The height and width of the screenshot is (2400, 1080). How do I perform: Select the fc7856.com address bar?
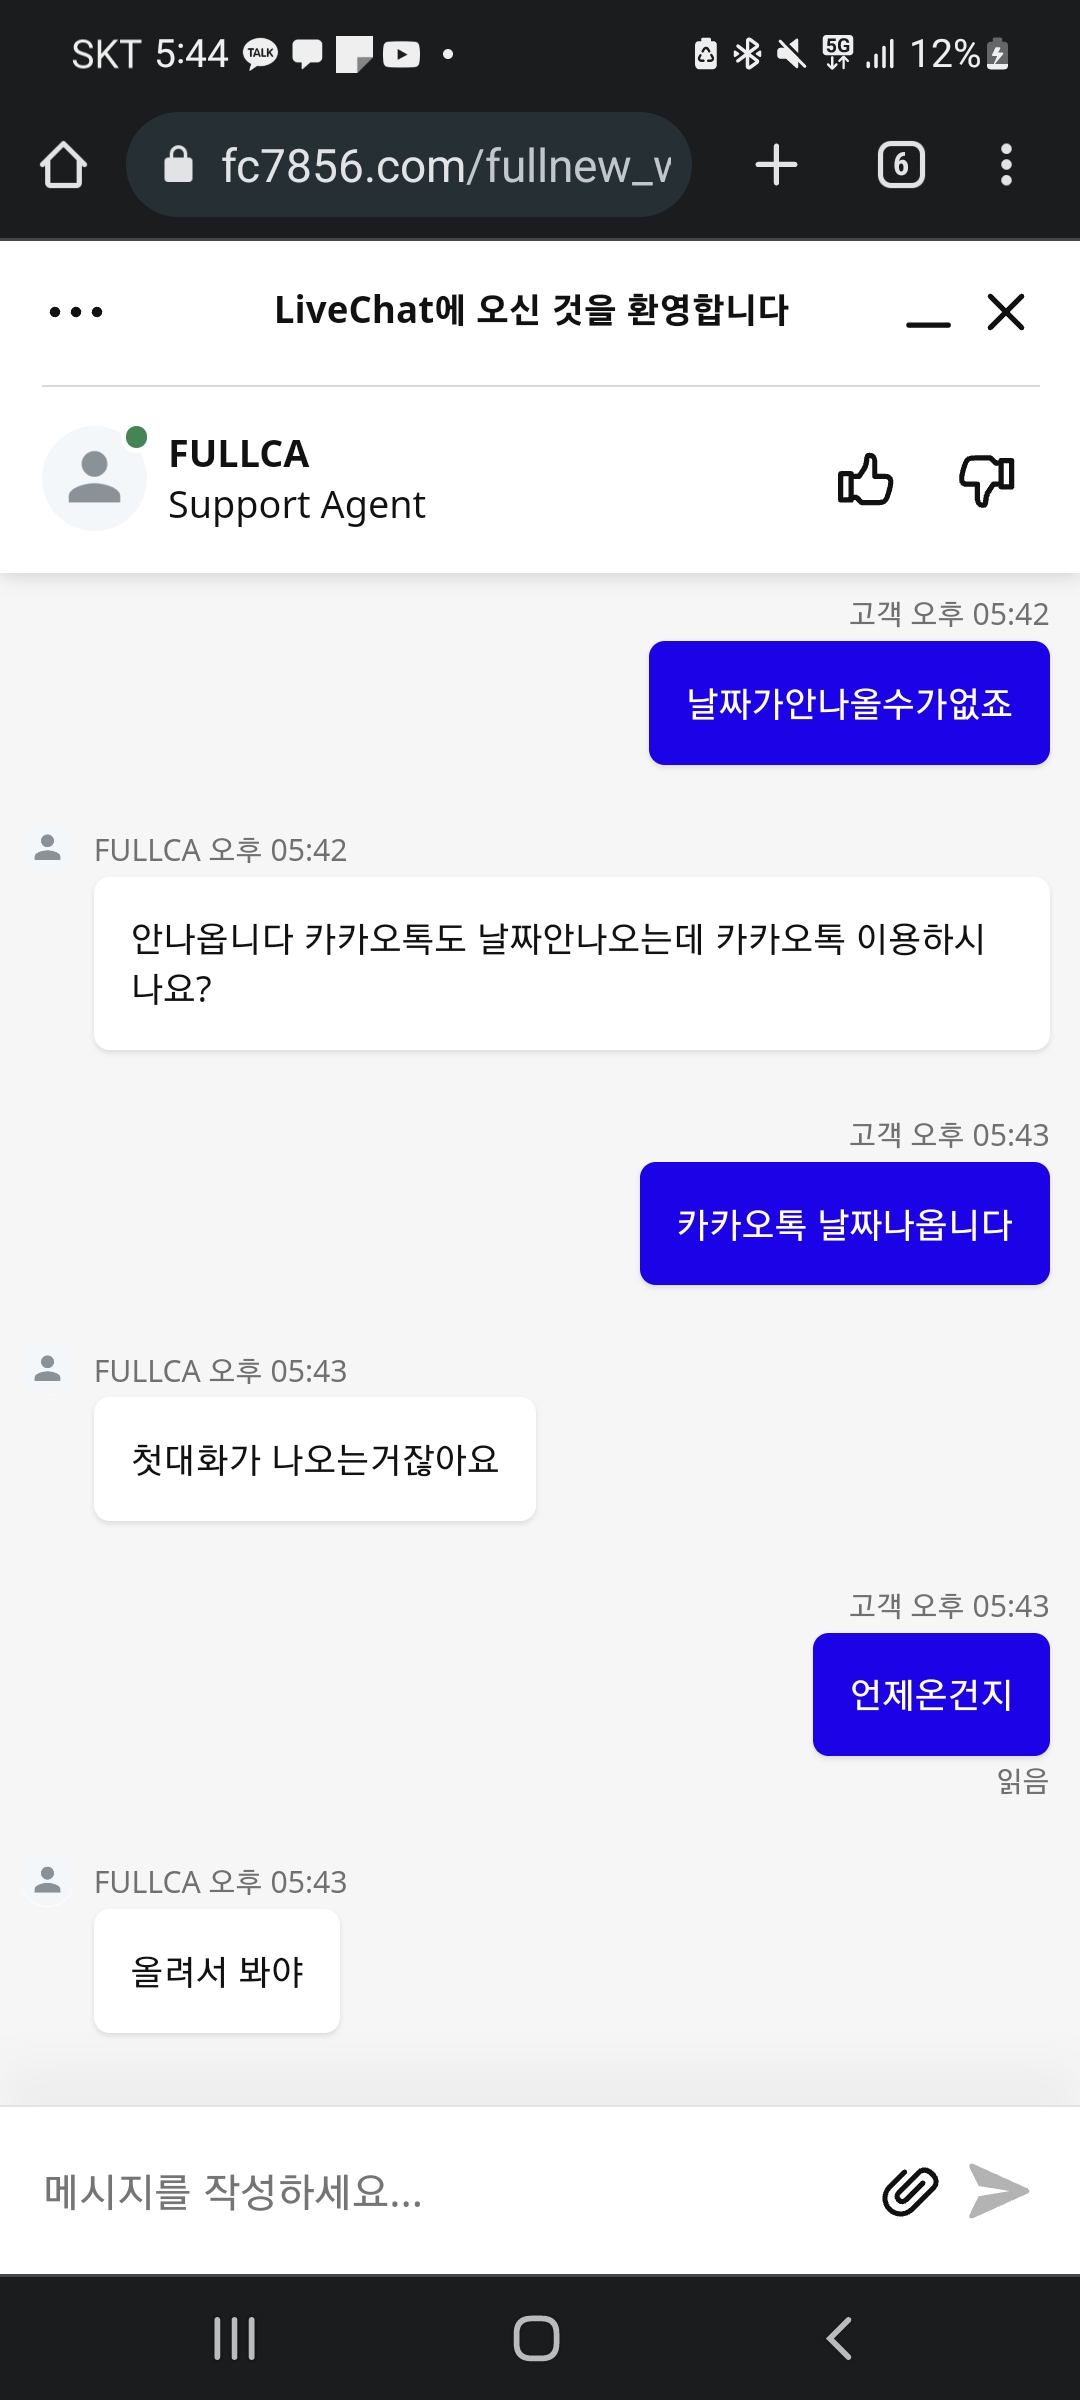(x=409, y=165)
